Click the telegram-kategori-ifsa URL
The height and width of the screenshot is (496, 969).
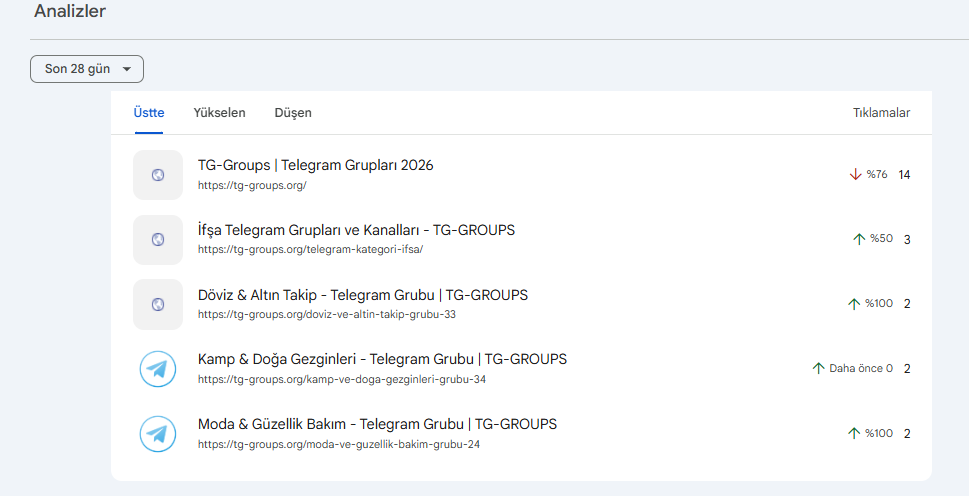310,250
